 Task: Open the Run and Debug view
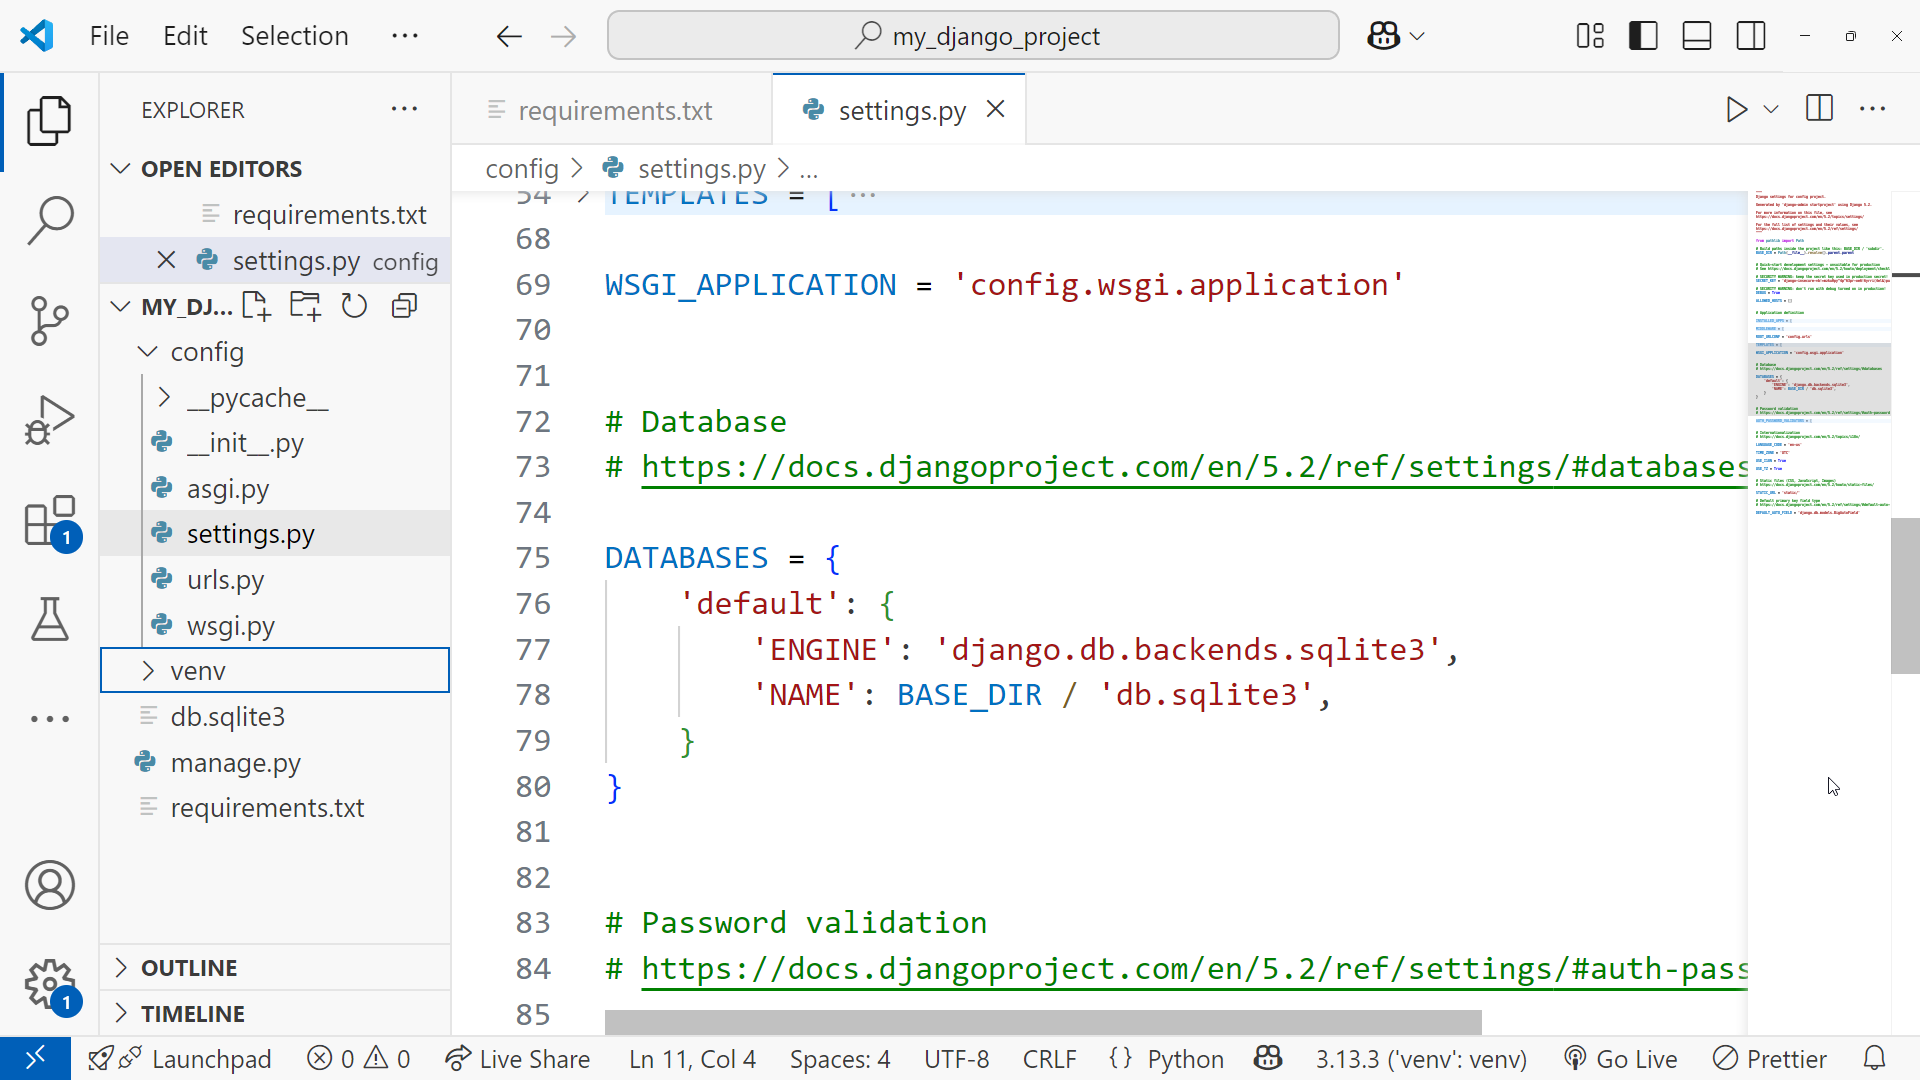point(49,420)
